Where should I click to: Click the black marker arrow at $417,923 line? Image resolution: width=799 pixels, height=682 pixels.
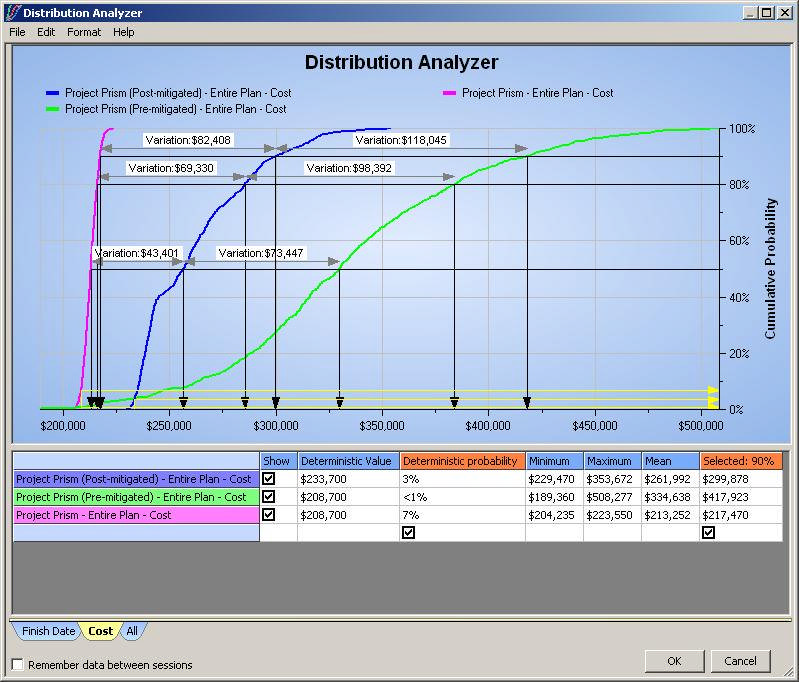tap(527, 403)
